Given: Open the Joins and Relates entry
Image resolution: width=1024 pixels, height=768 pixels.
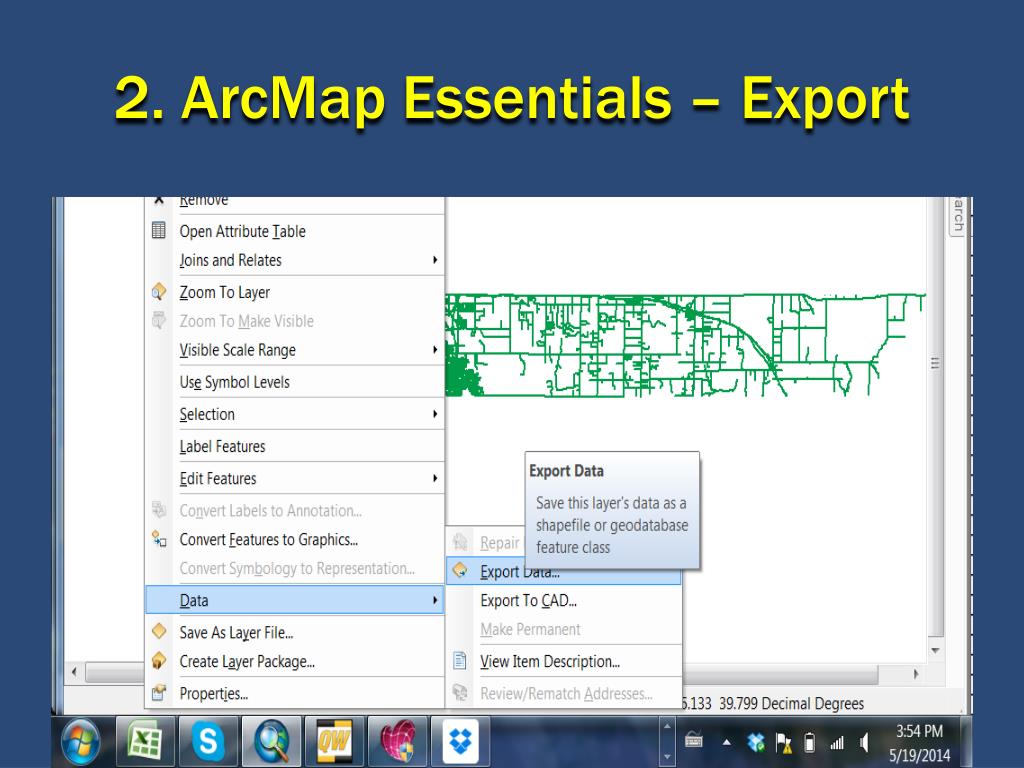Looking at the screenshot, I should click(295, 259).
